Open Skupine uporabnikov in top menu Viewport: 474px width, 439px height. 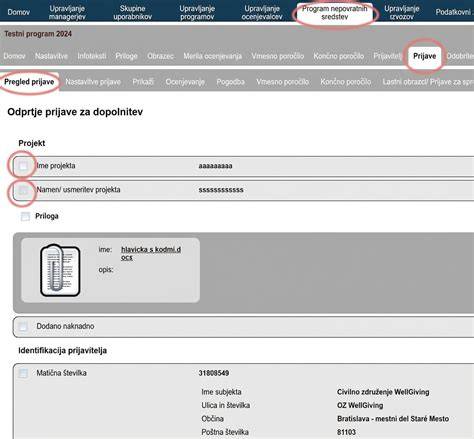point(132,13)
